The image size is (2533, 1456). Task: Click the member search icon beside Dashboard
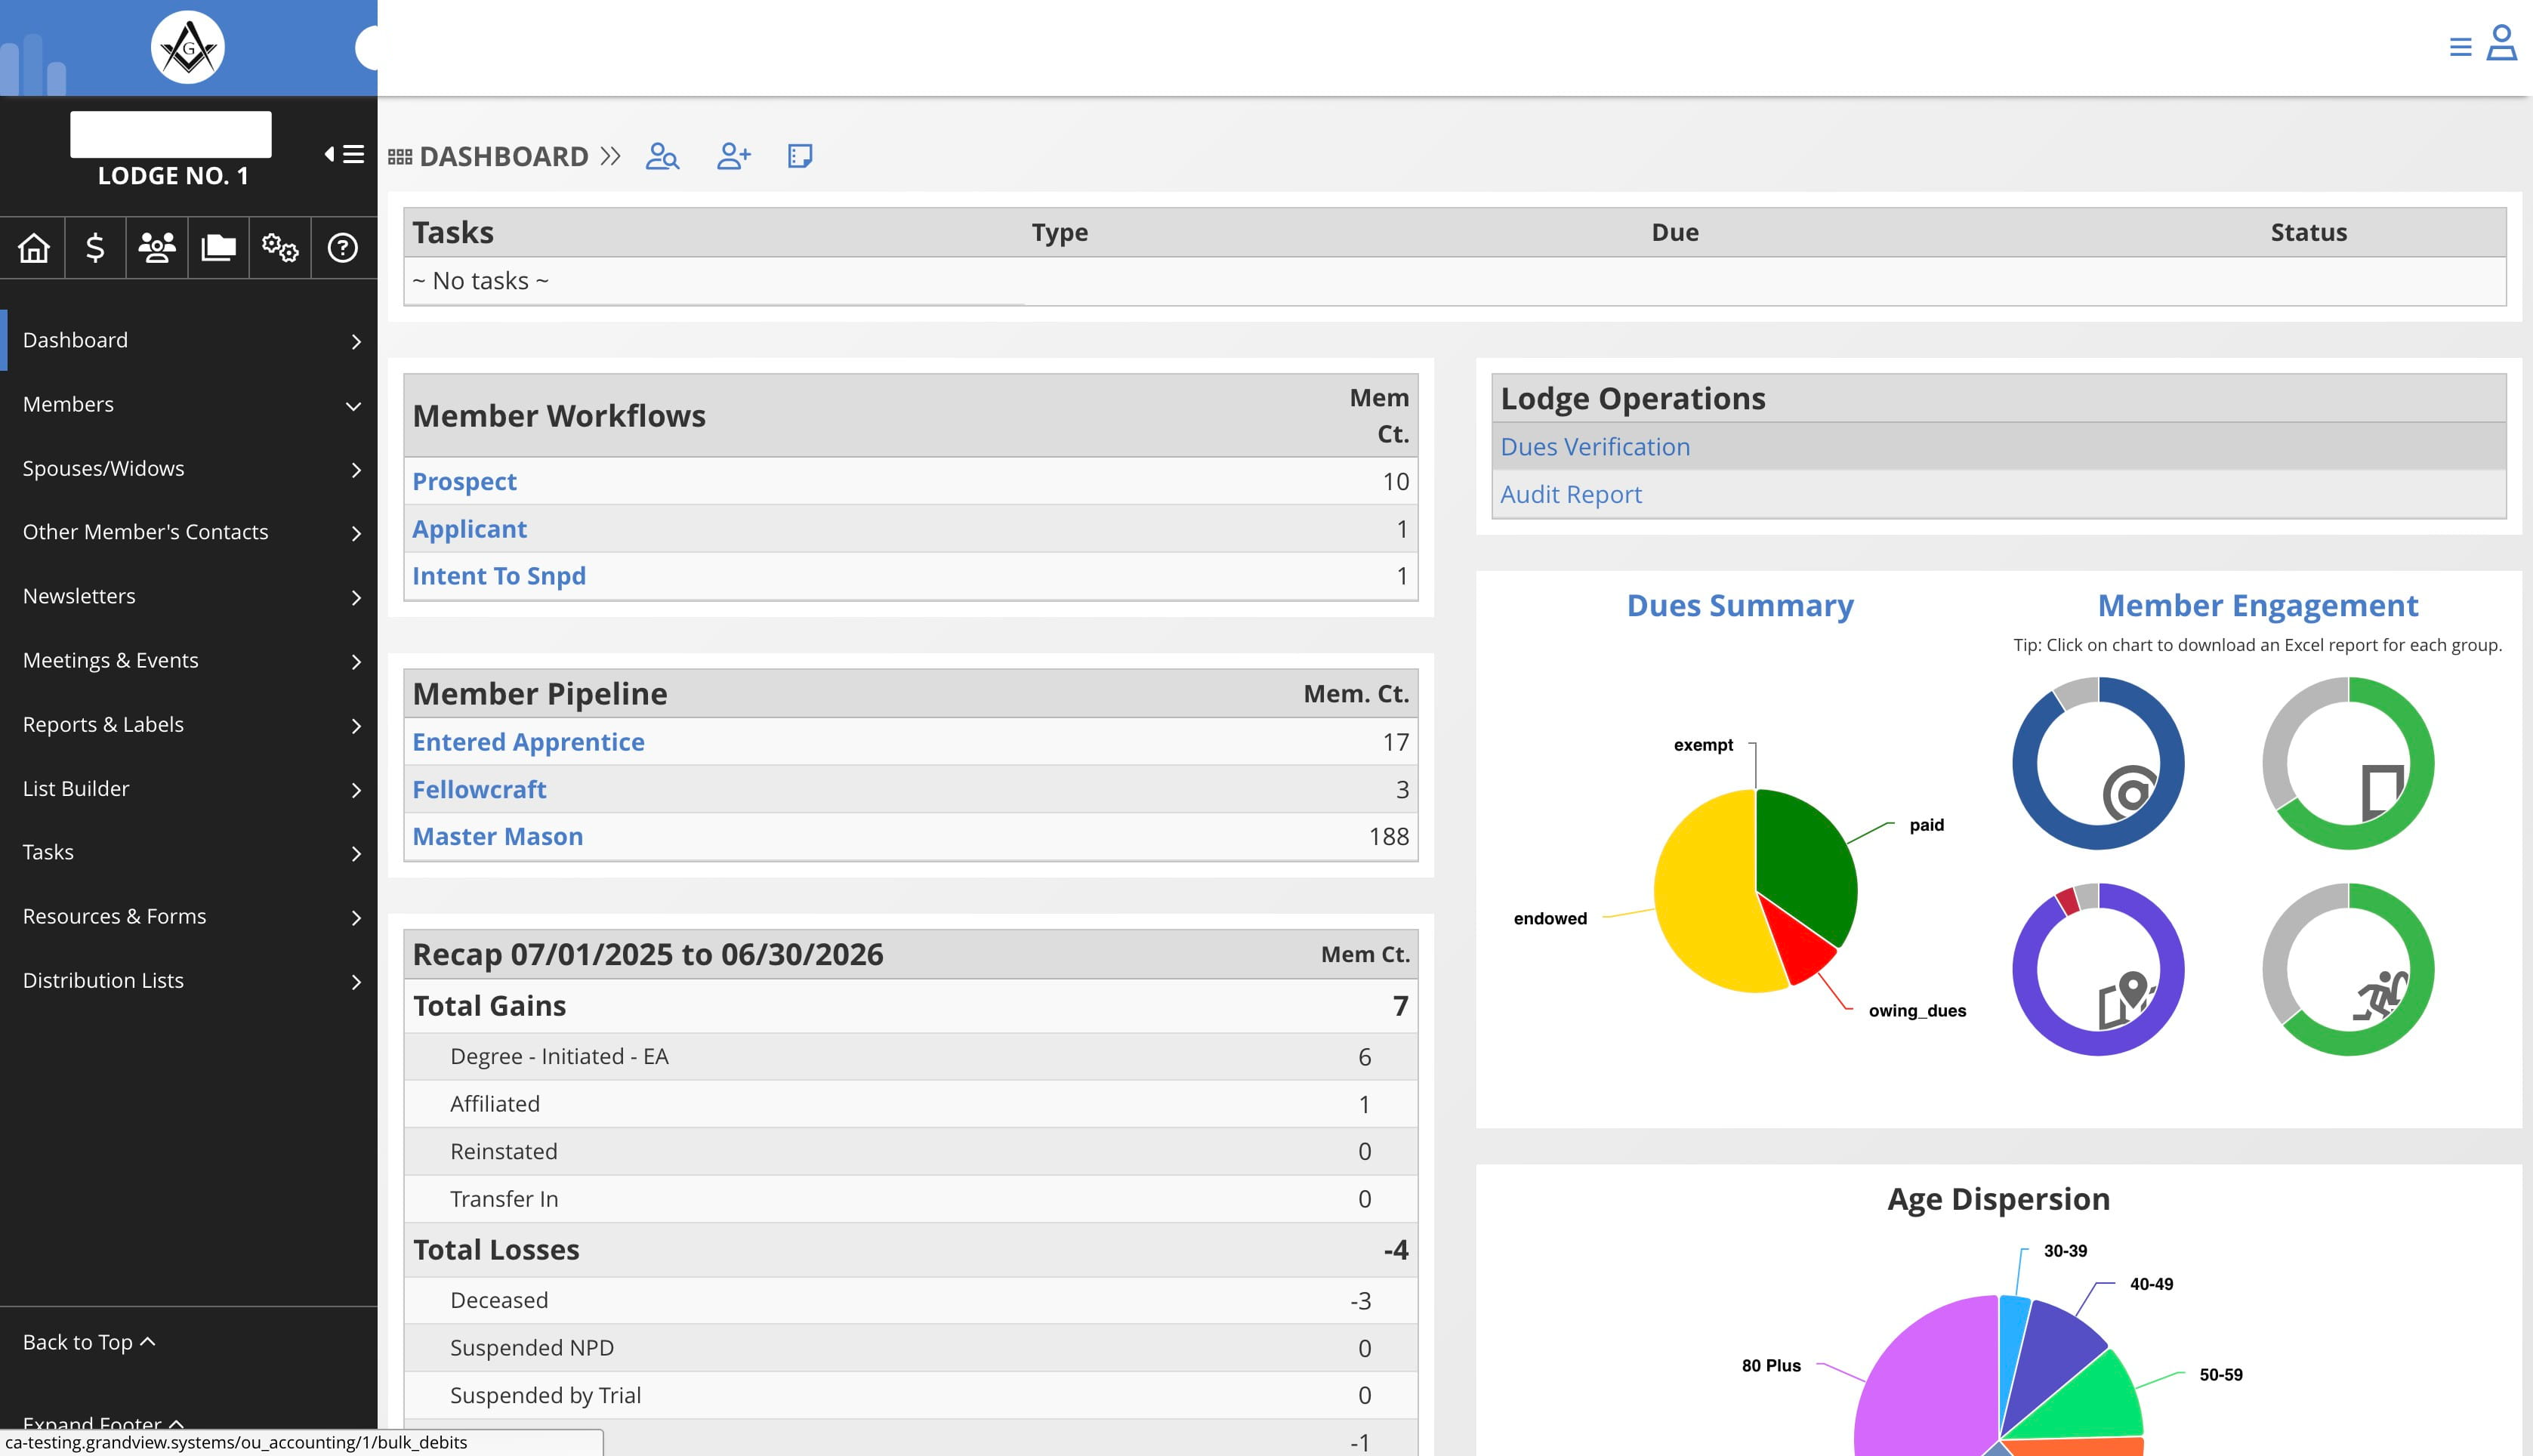tap(662, 156)
